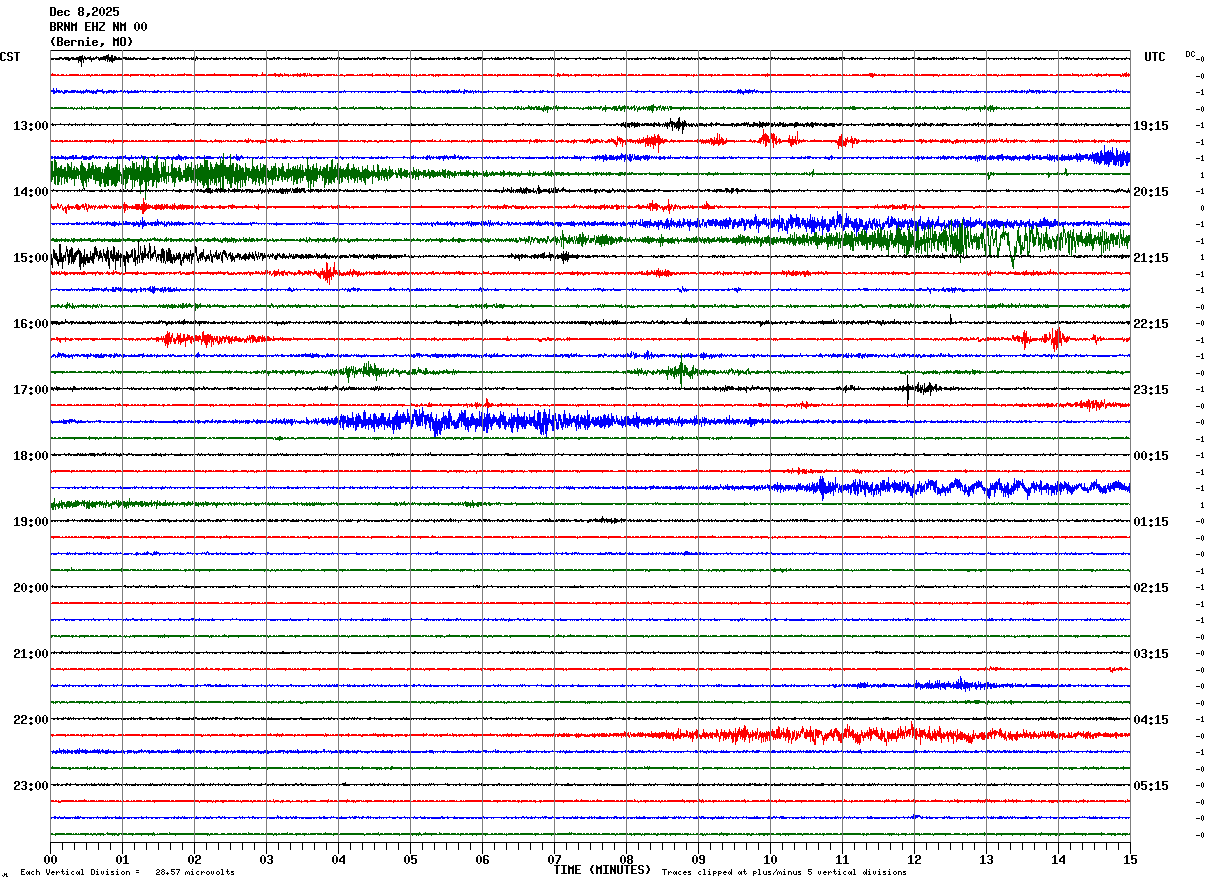Click minute tick label 12 on time axis
The image size is (1210, 886).
[914, 860]
